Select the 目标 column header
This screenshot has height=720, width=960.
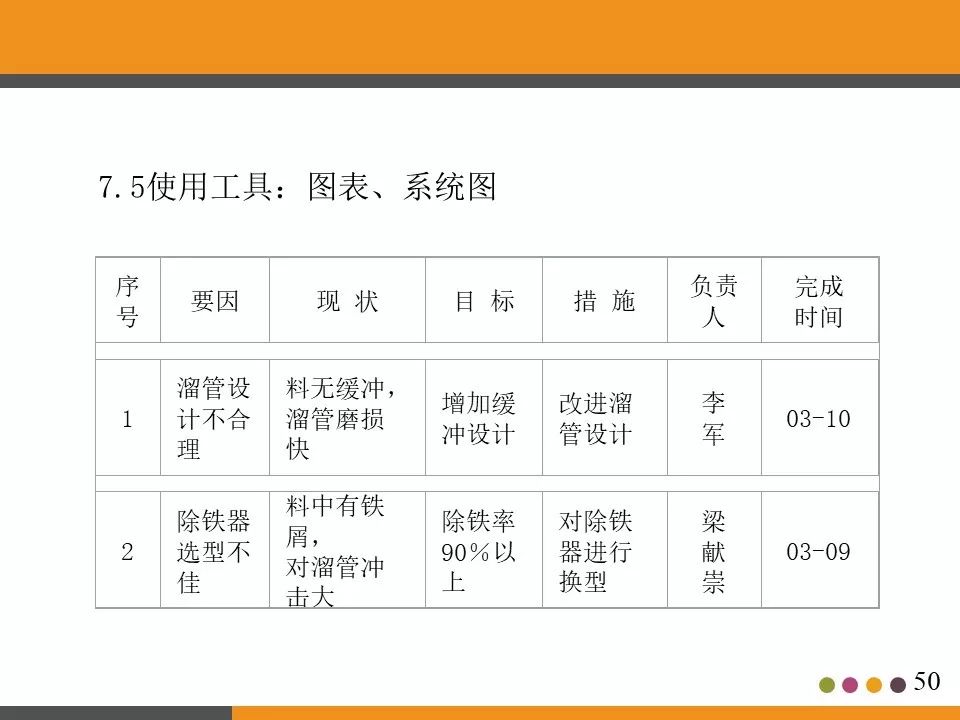(484, 300)
